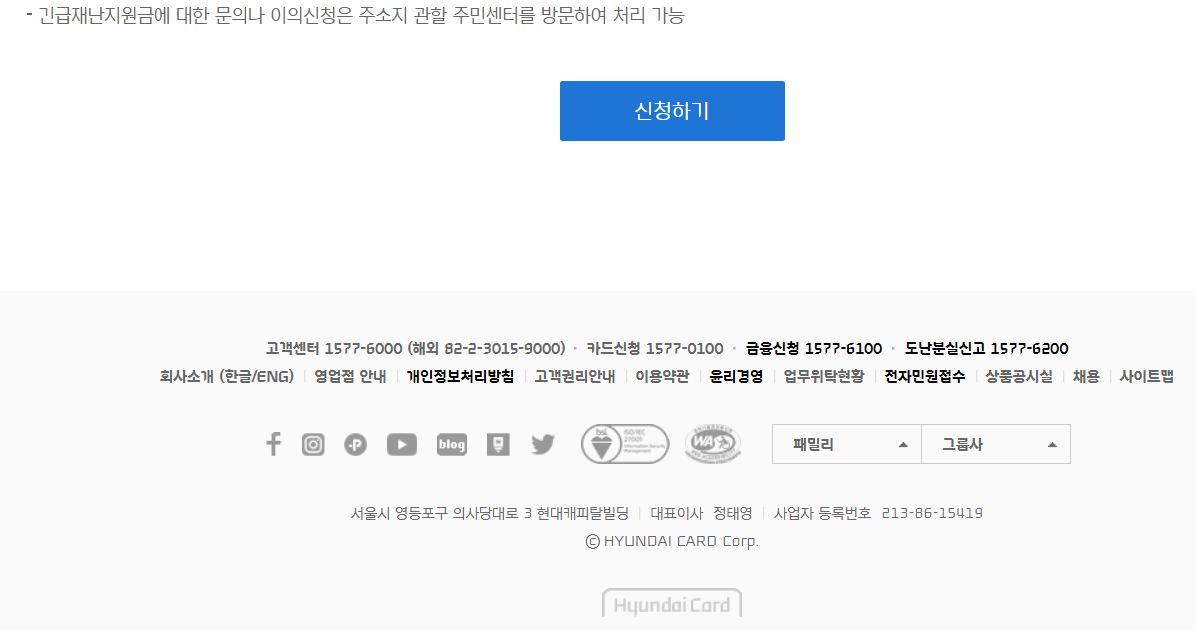Open 전자민원접수 footer link

click(924, 376)
